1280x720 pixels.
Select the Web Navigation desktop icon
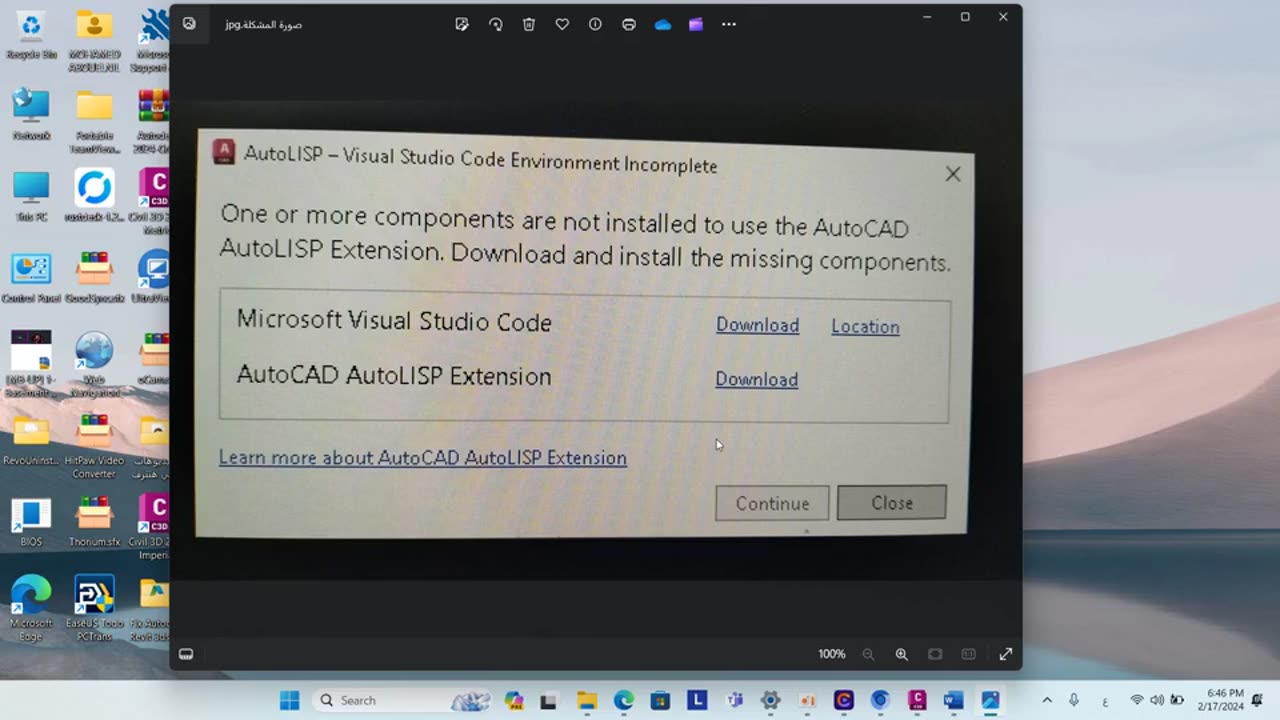click(95, 364)
